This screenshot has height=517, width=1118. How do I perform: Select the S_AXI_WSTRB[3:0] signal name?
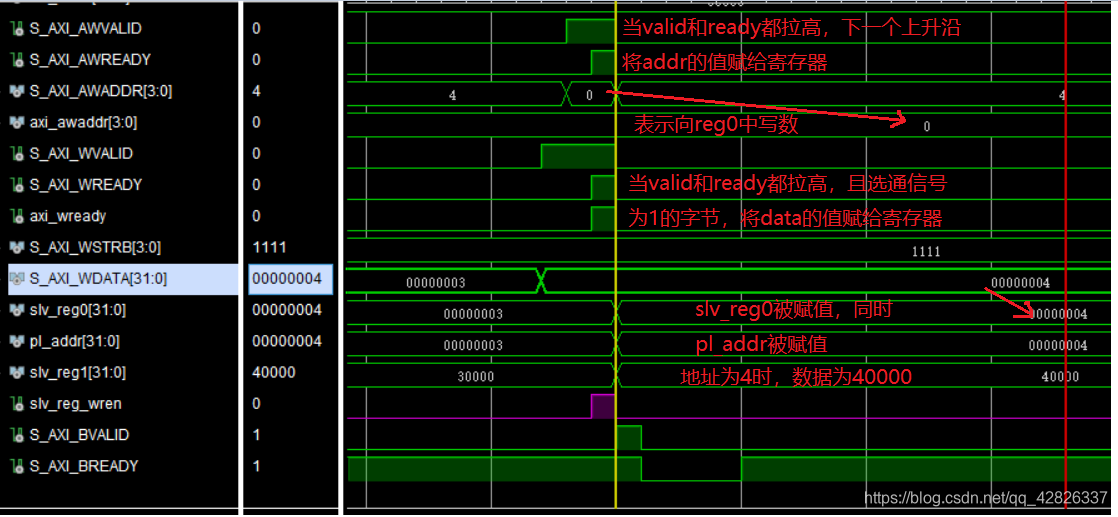95,247
